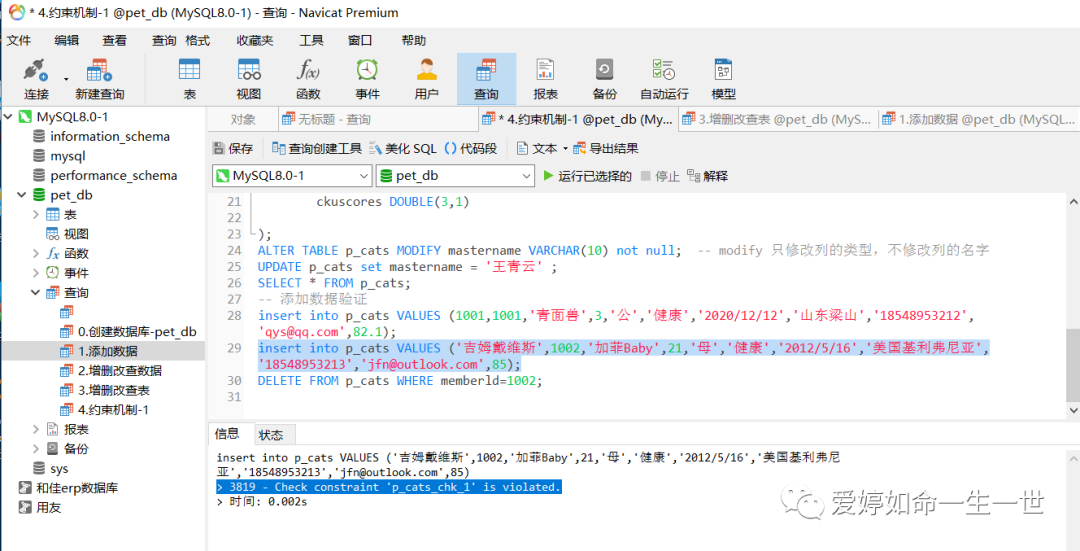Open the 编辑 menu
This screenshot has width=1080, height=551.
[x=66, y=41]
